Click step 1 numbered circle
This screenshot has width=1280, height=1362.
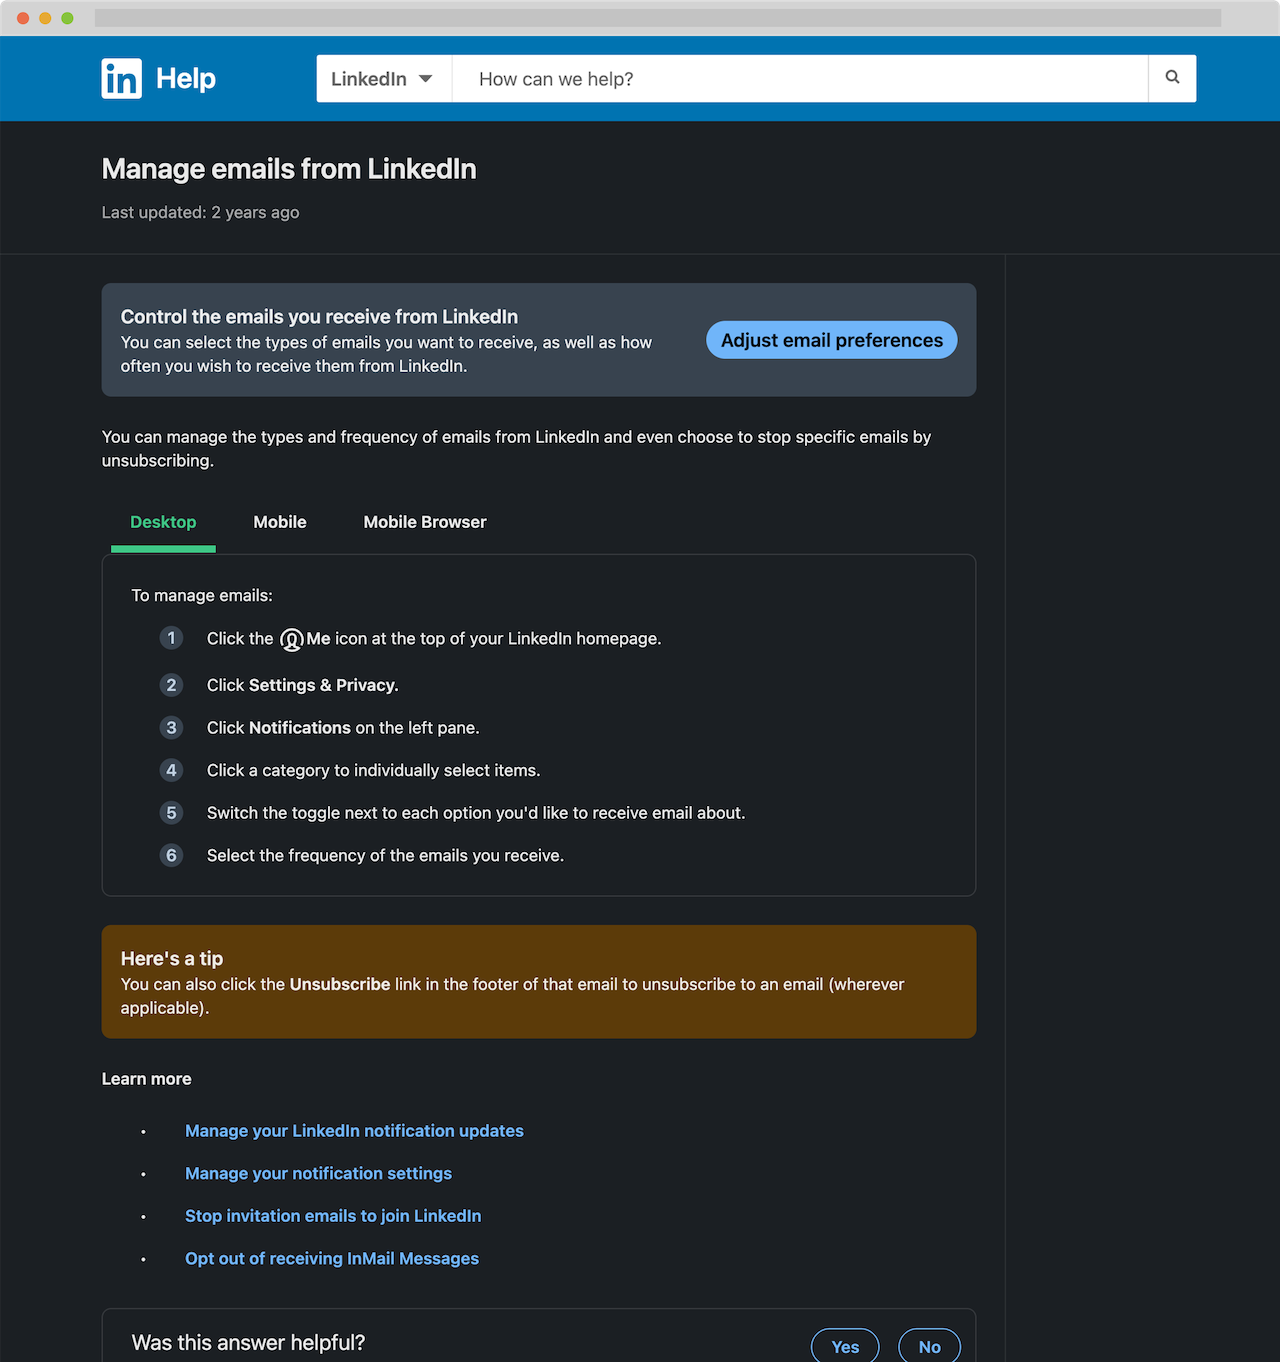click(x=171, y=638)
